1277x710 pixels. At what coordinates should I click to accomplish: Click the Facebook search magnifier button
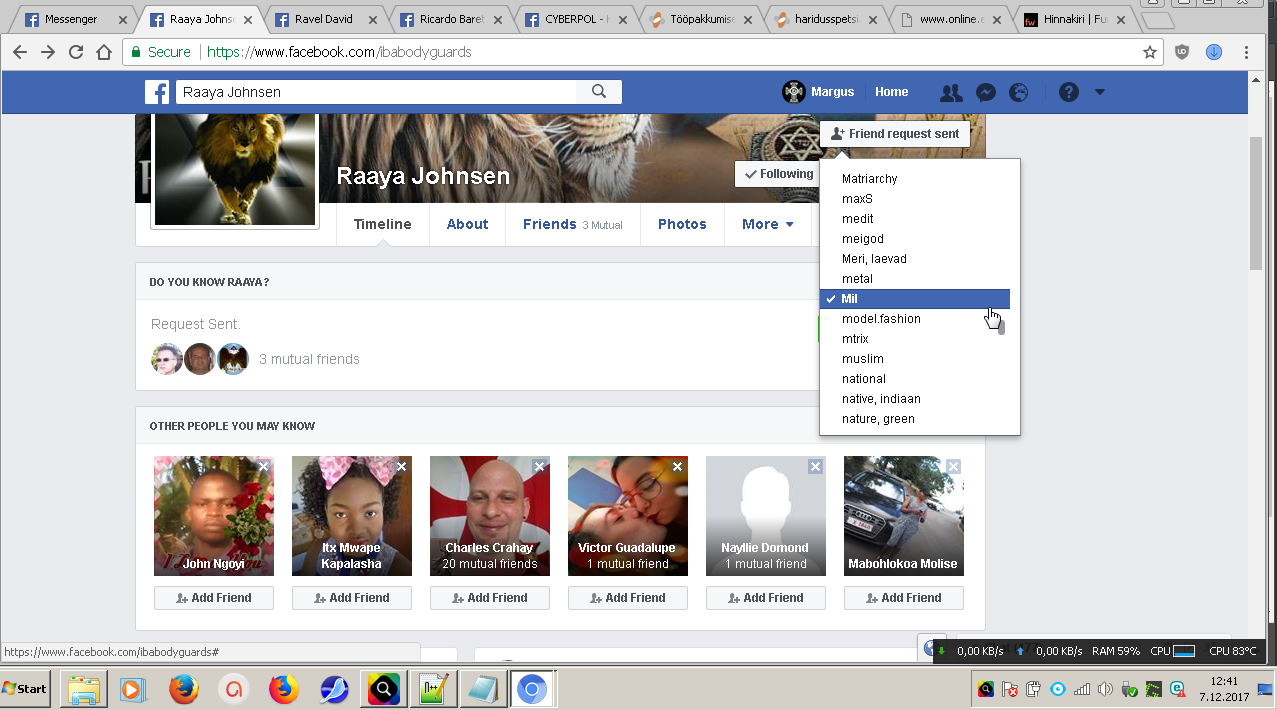click(x=599, y=92)
